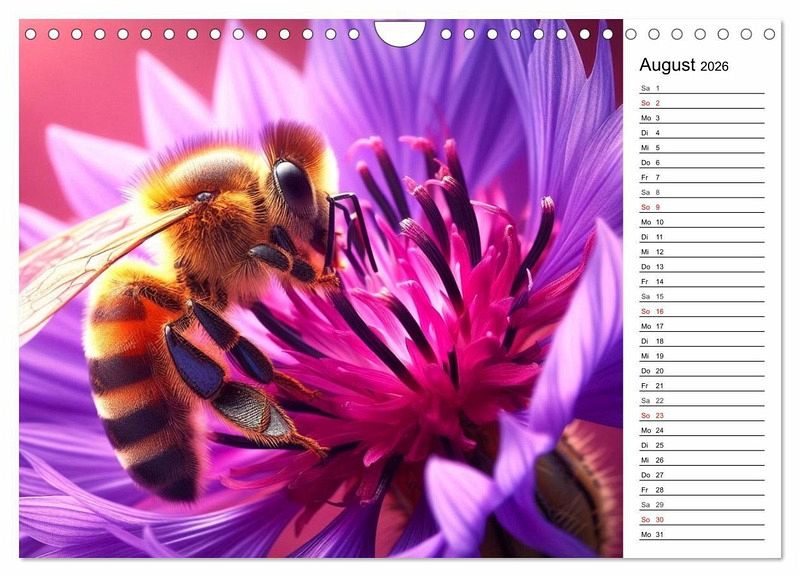Click the first spiral binding hole top-left
Image resolution: width=800 pixels, height=577 pixels.
coord(30,34)
